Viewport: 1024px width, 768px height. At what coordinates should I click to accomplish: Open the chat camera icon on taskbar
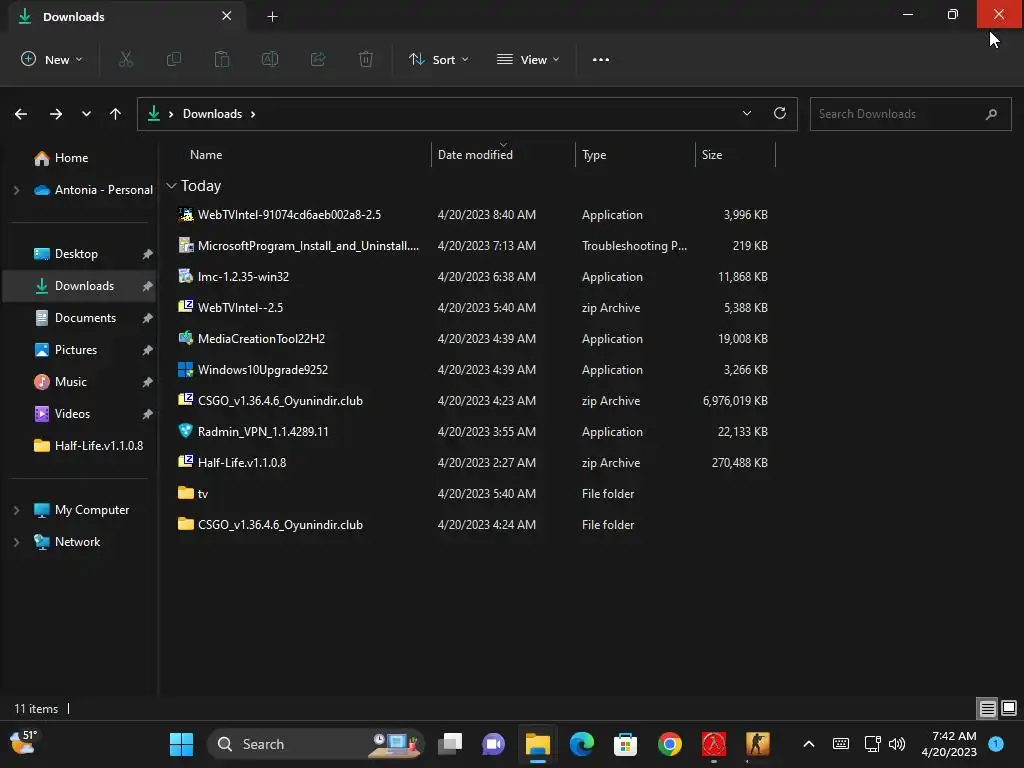(494, 744)
